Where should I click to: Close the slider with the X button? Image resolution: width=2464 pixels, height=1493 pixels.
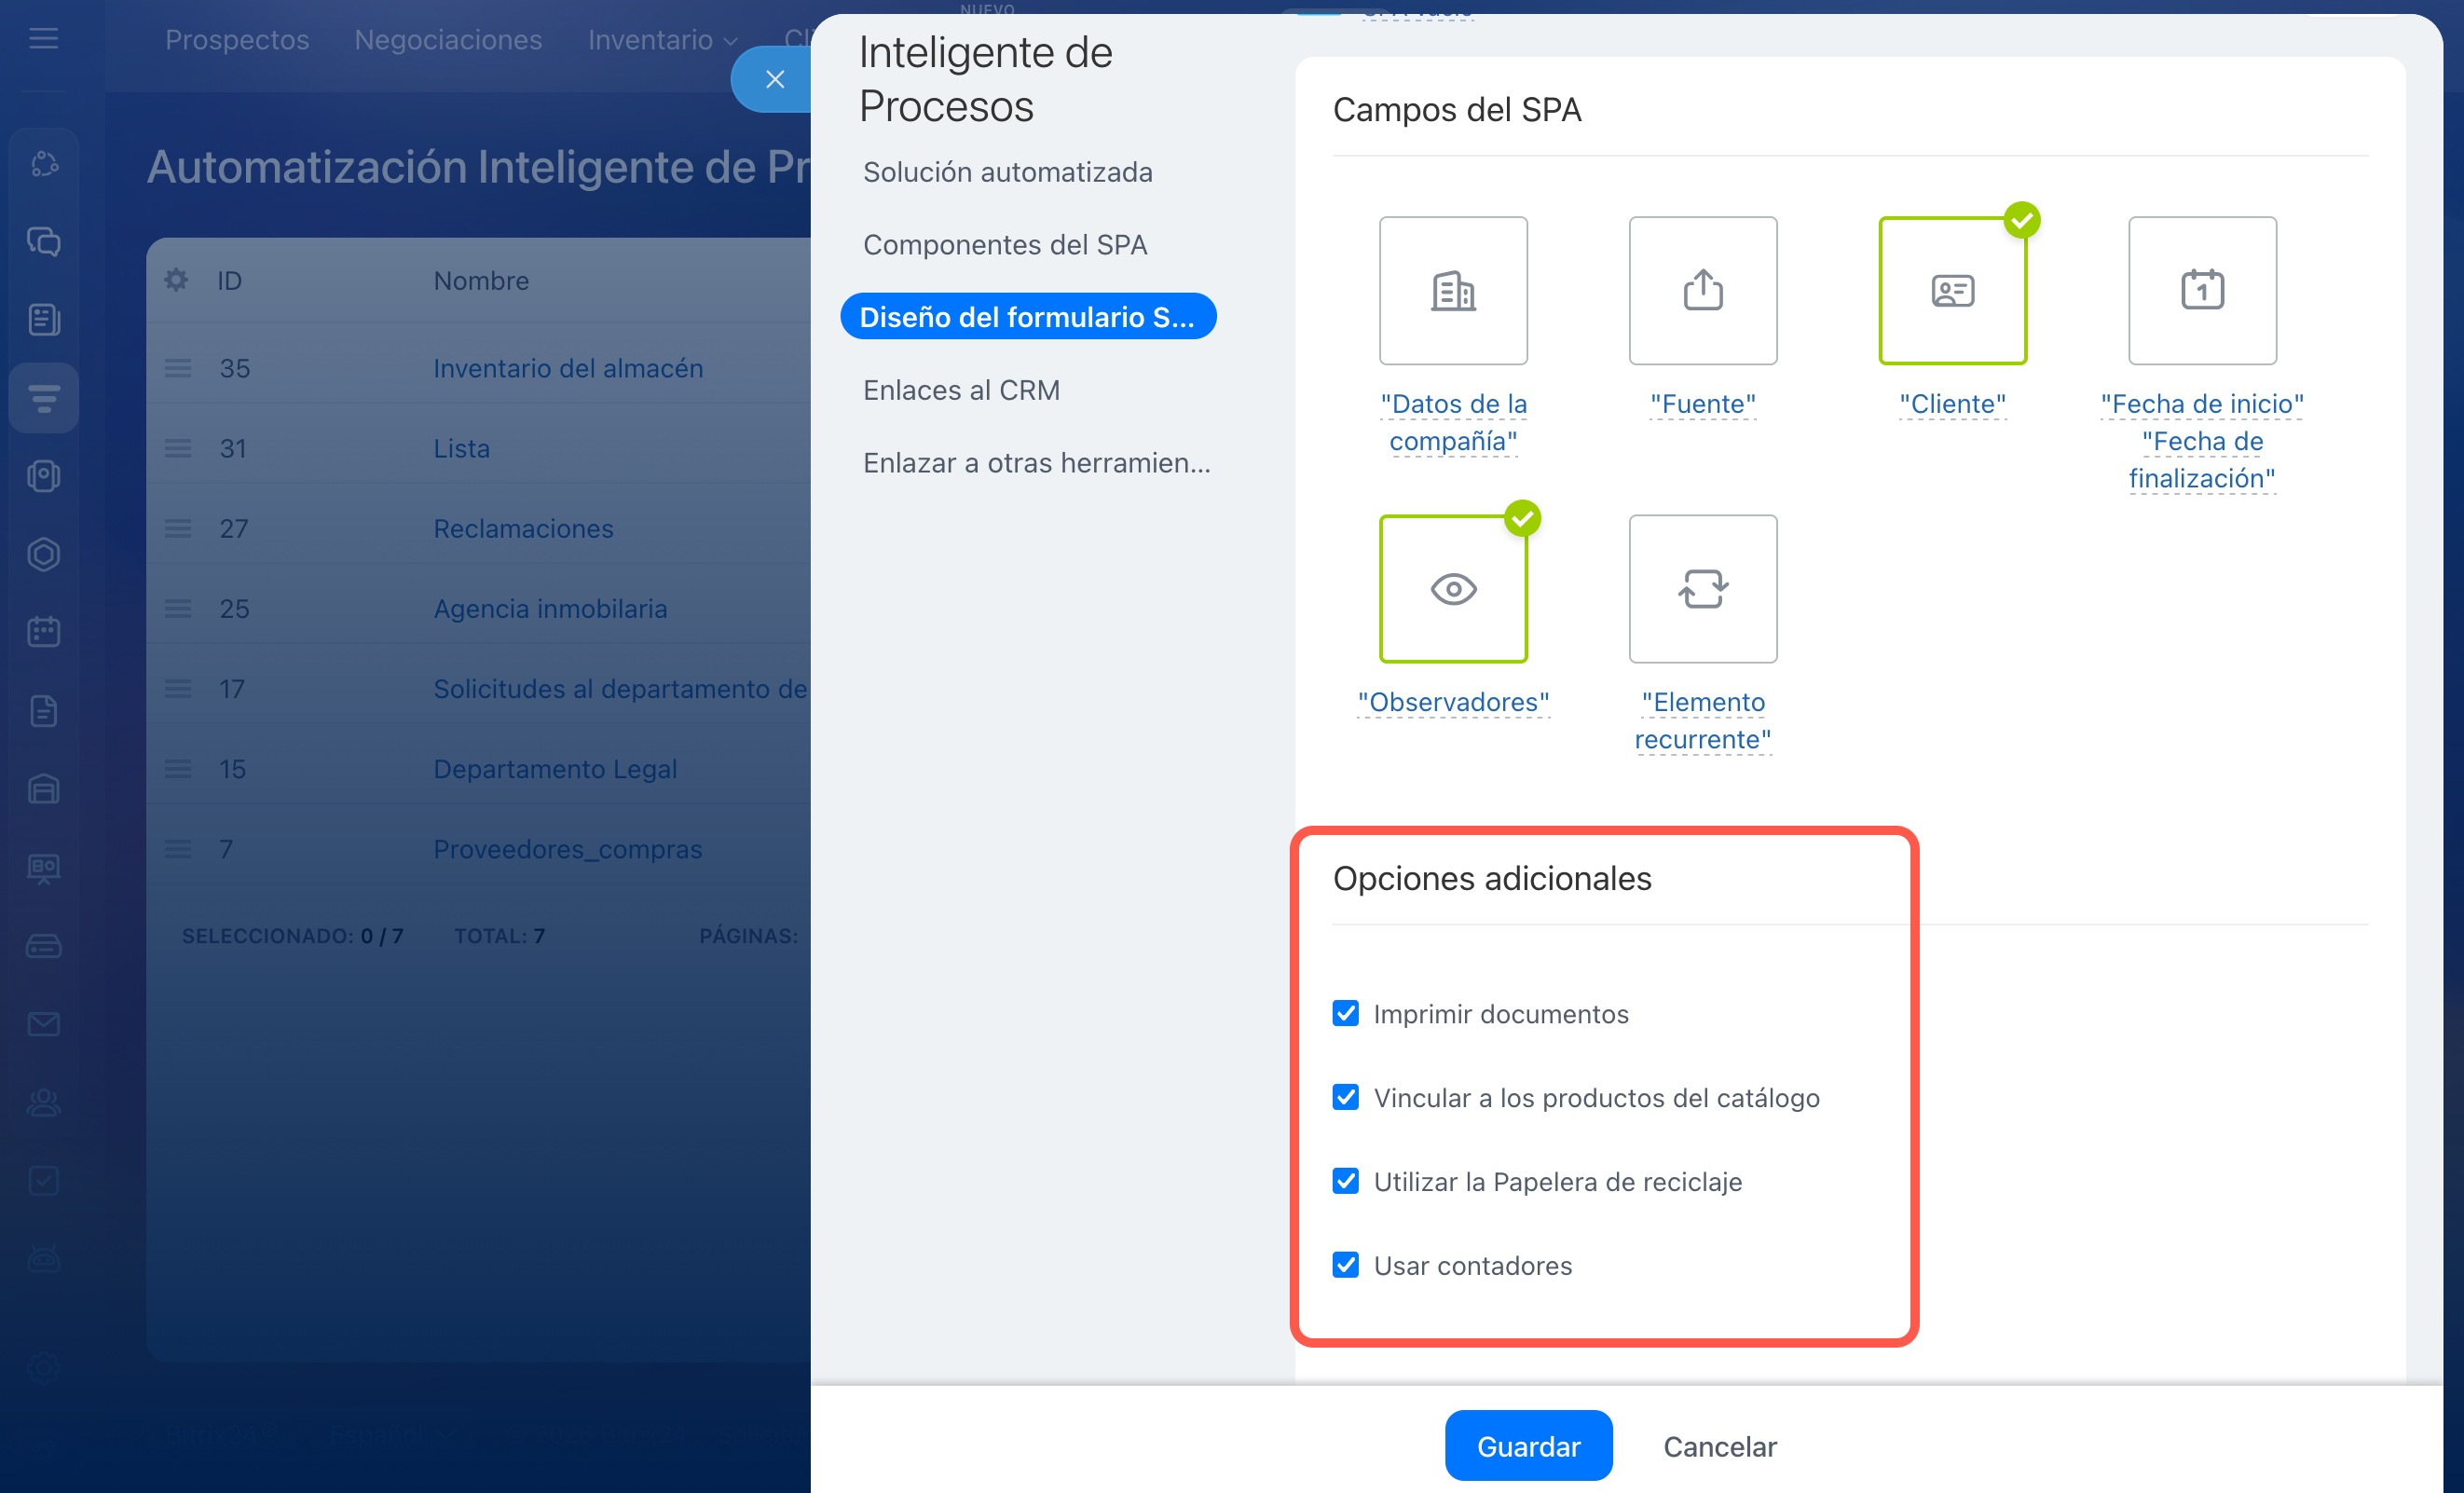774,79
